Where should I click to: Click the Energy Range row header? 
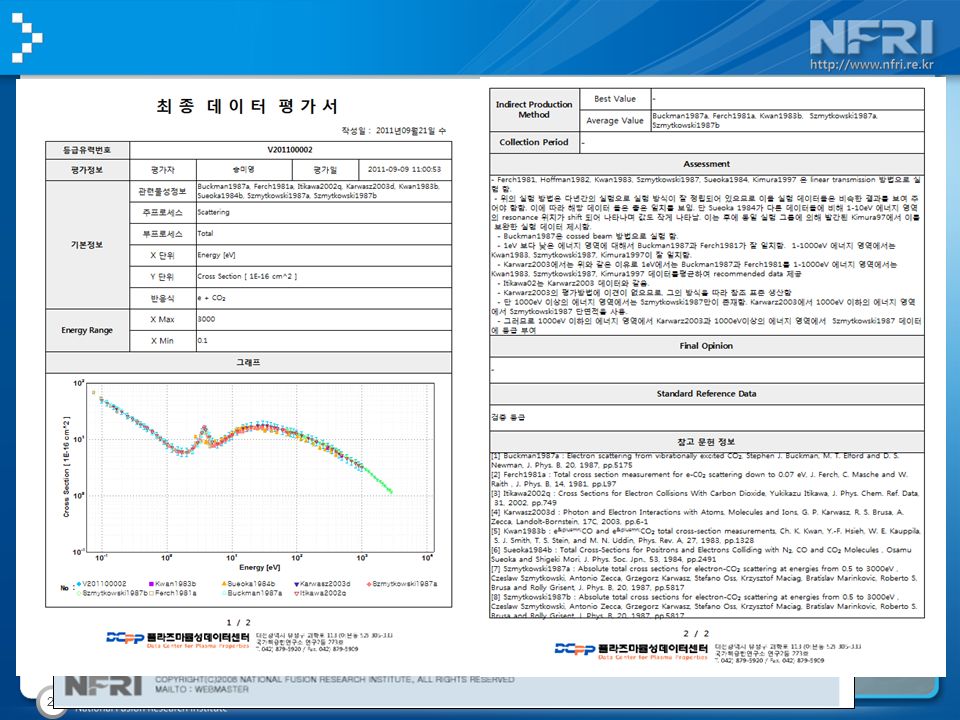pos(87,331)
